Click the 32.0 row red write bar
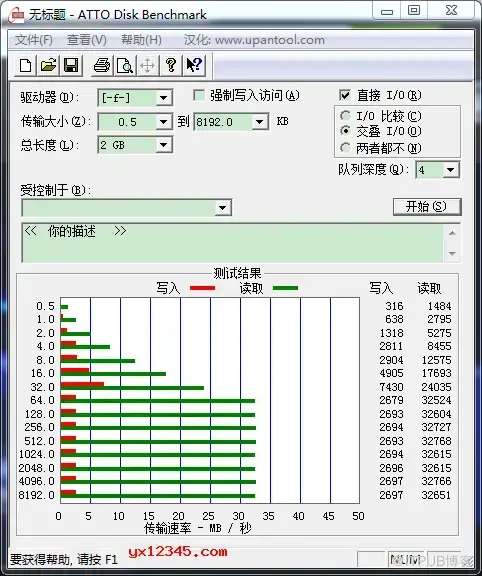The height and width of the screenshot is (576, 482). pyautogui.click(x=82, y=385)
